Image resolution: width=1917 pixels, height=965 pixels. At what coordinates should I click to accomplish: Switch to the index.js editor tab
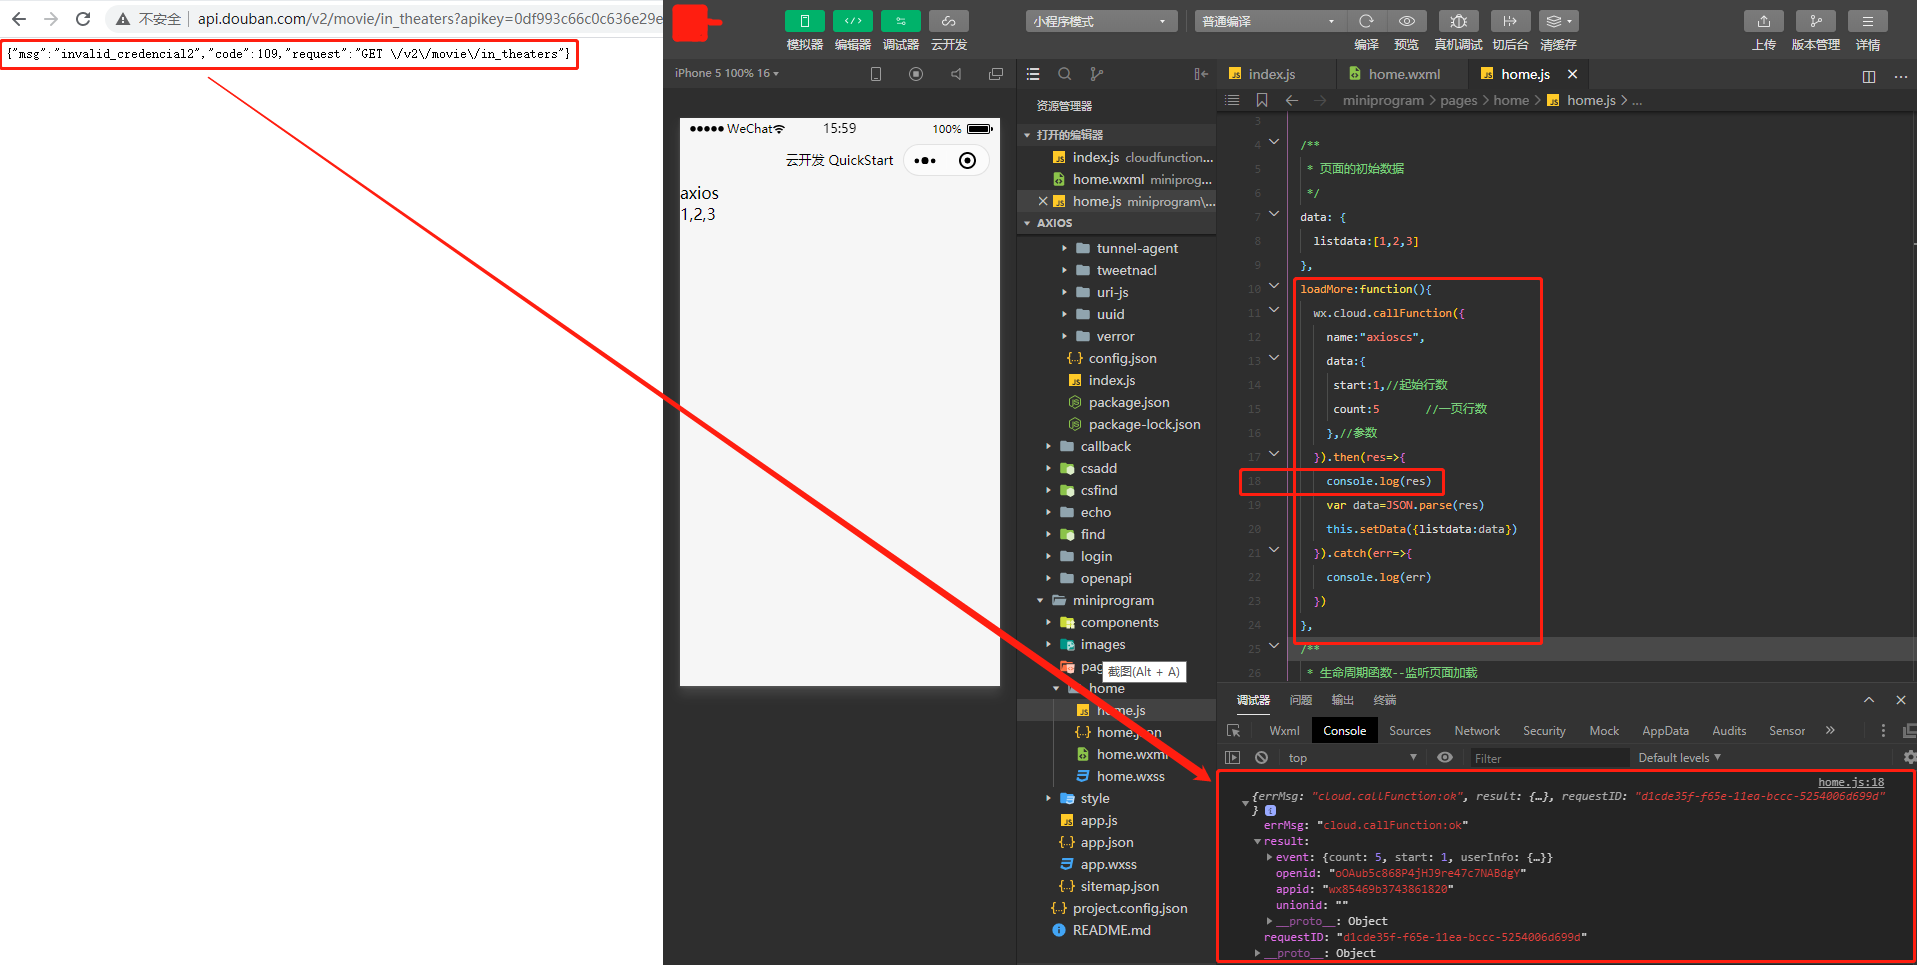click(x=1271, y=74)
